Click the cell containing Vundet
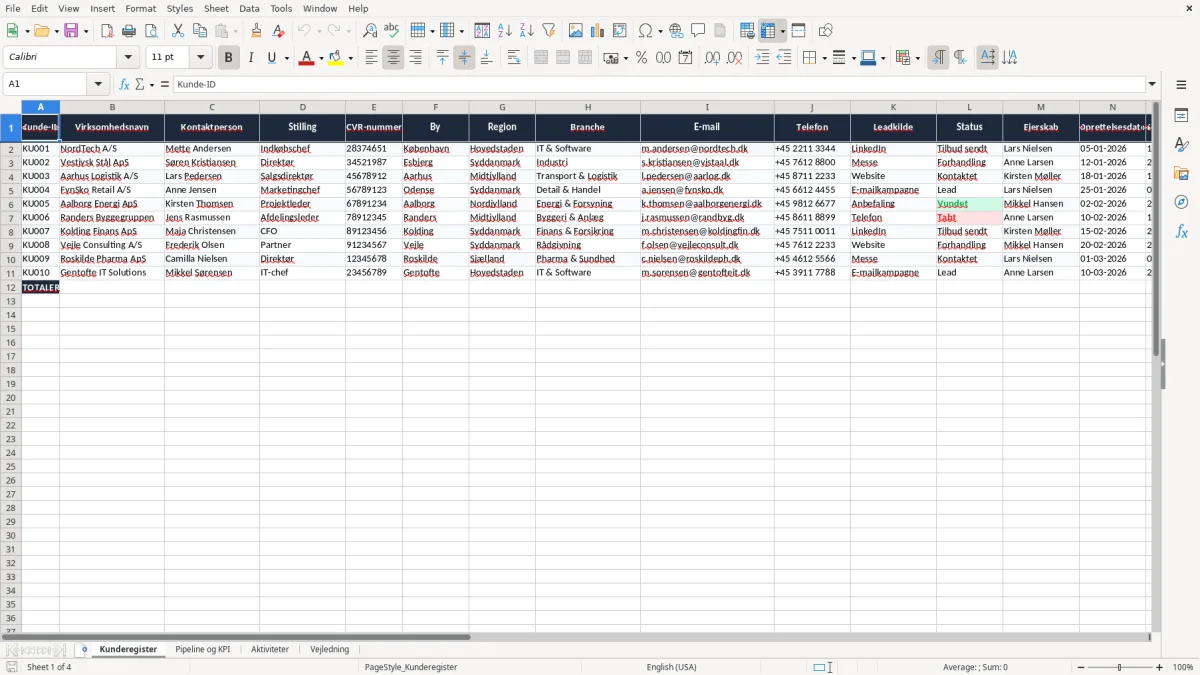This screenshot has height=675, width=1200. tap(969, 203)
